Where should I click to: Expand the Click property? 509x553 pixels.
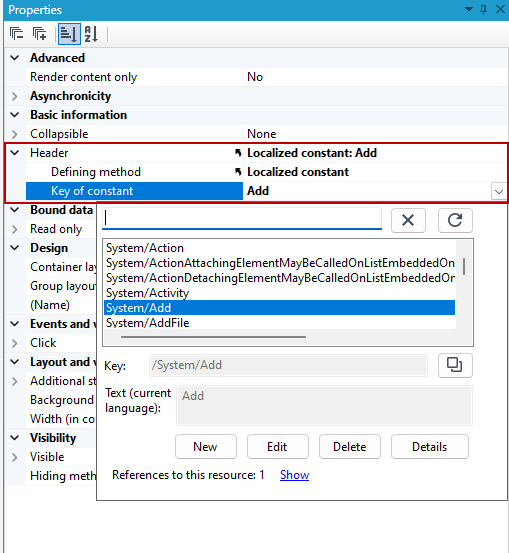14,343
